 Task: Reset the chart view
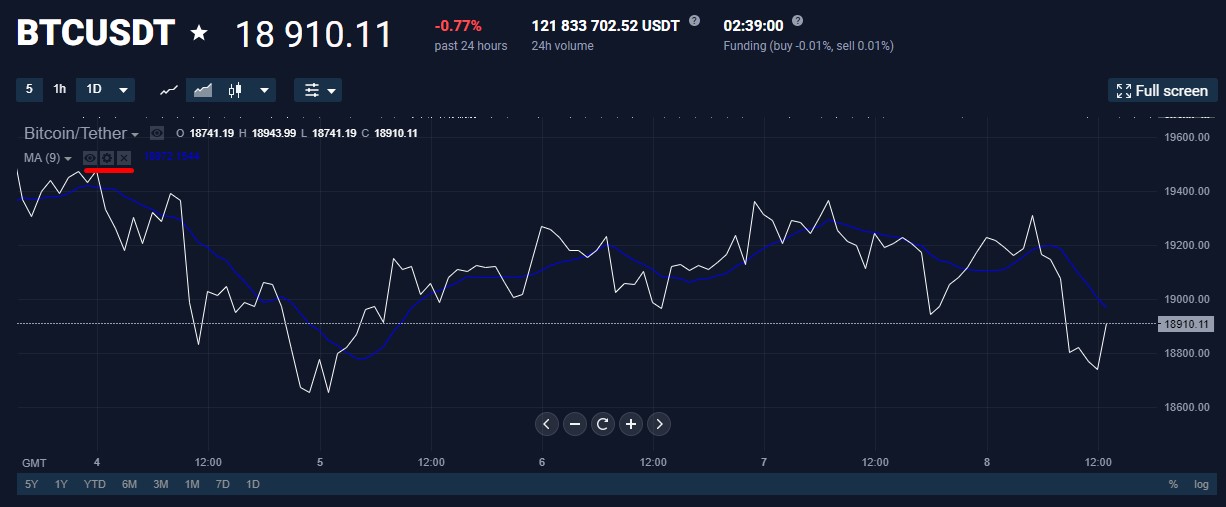[x=603, y=424]
